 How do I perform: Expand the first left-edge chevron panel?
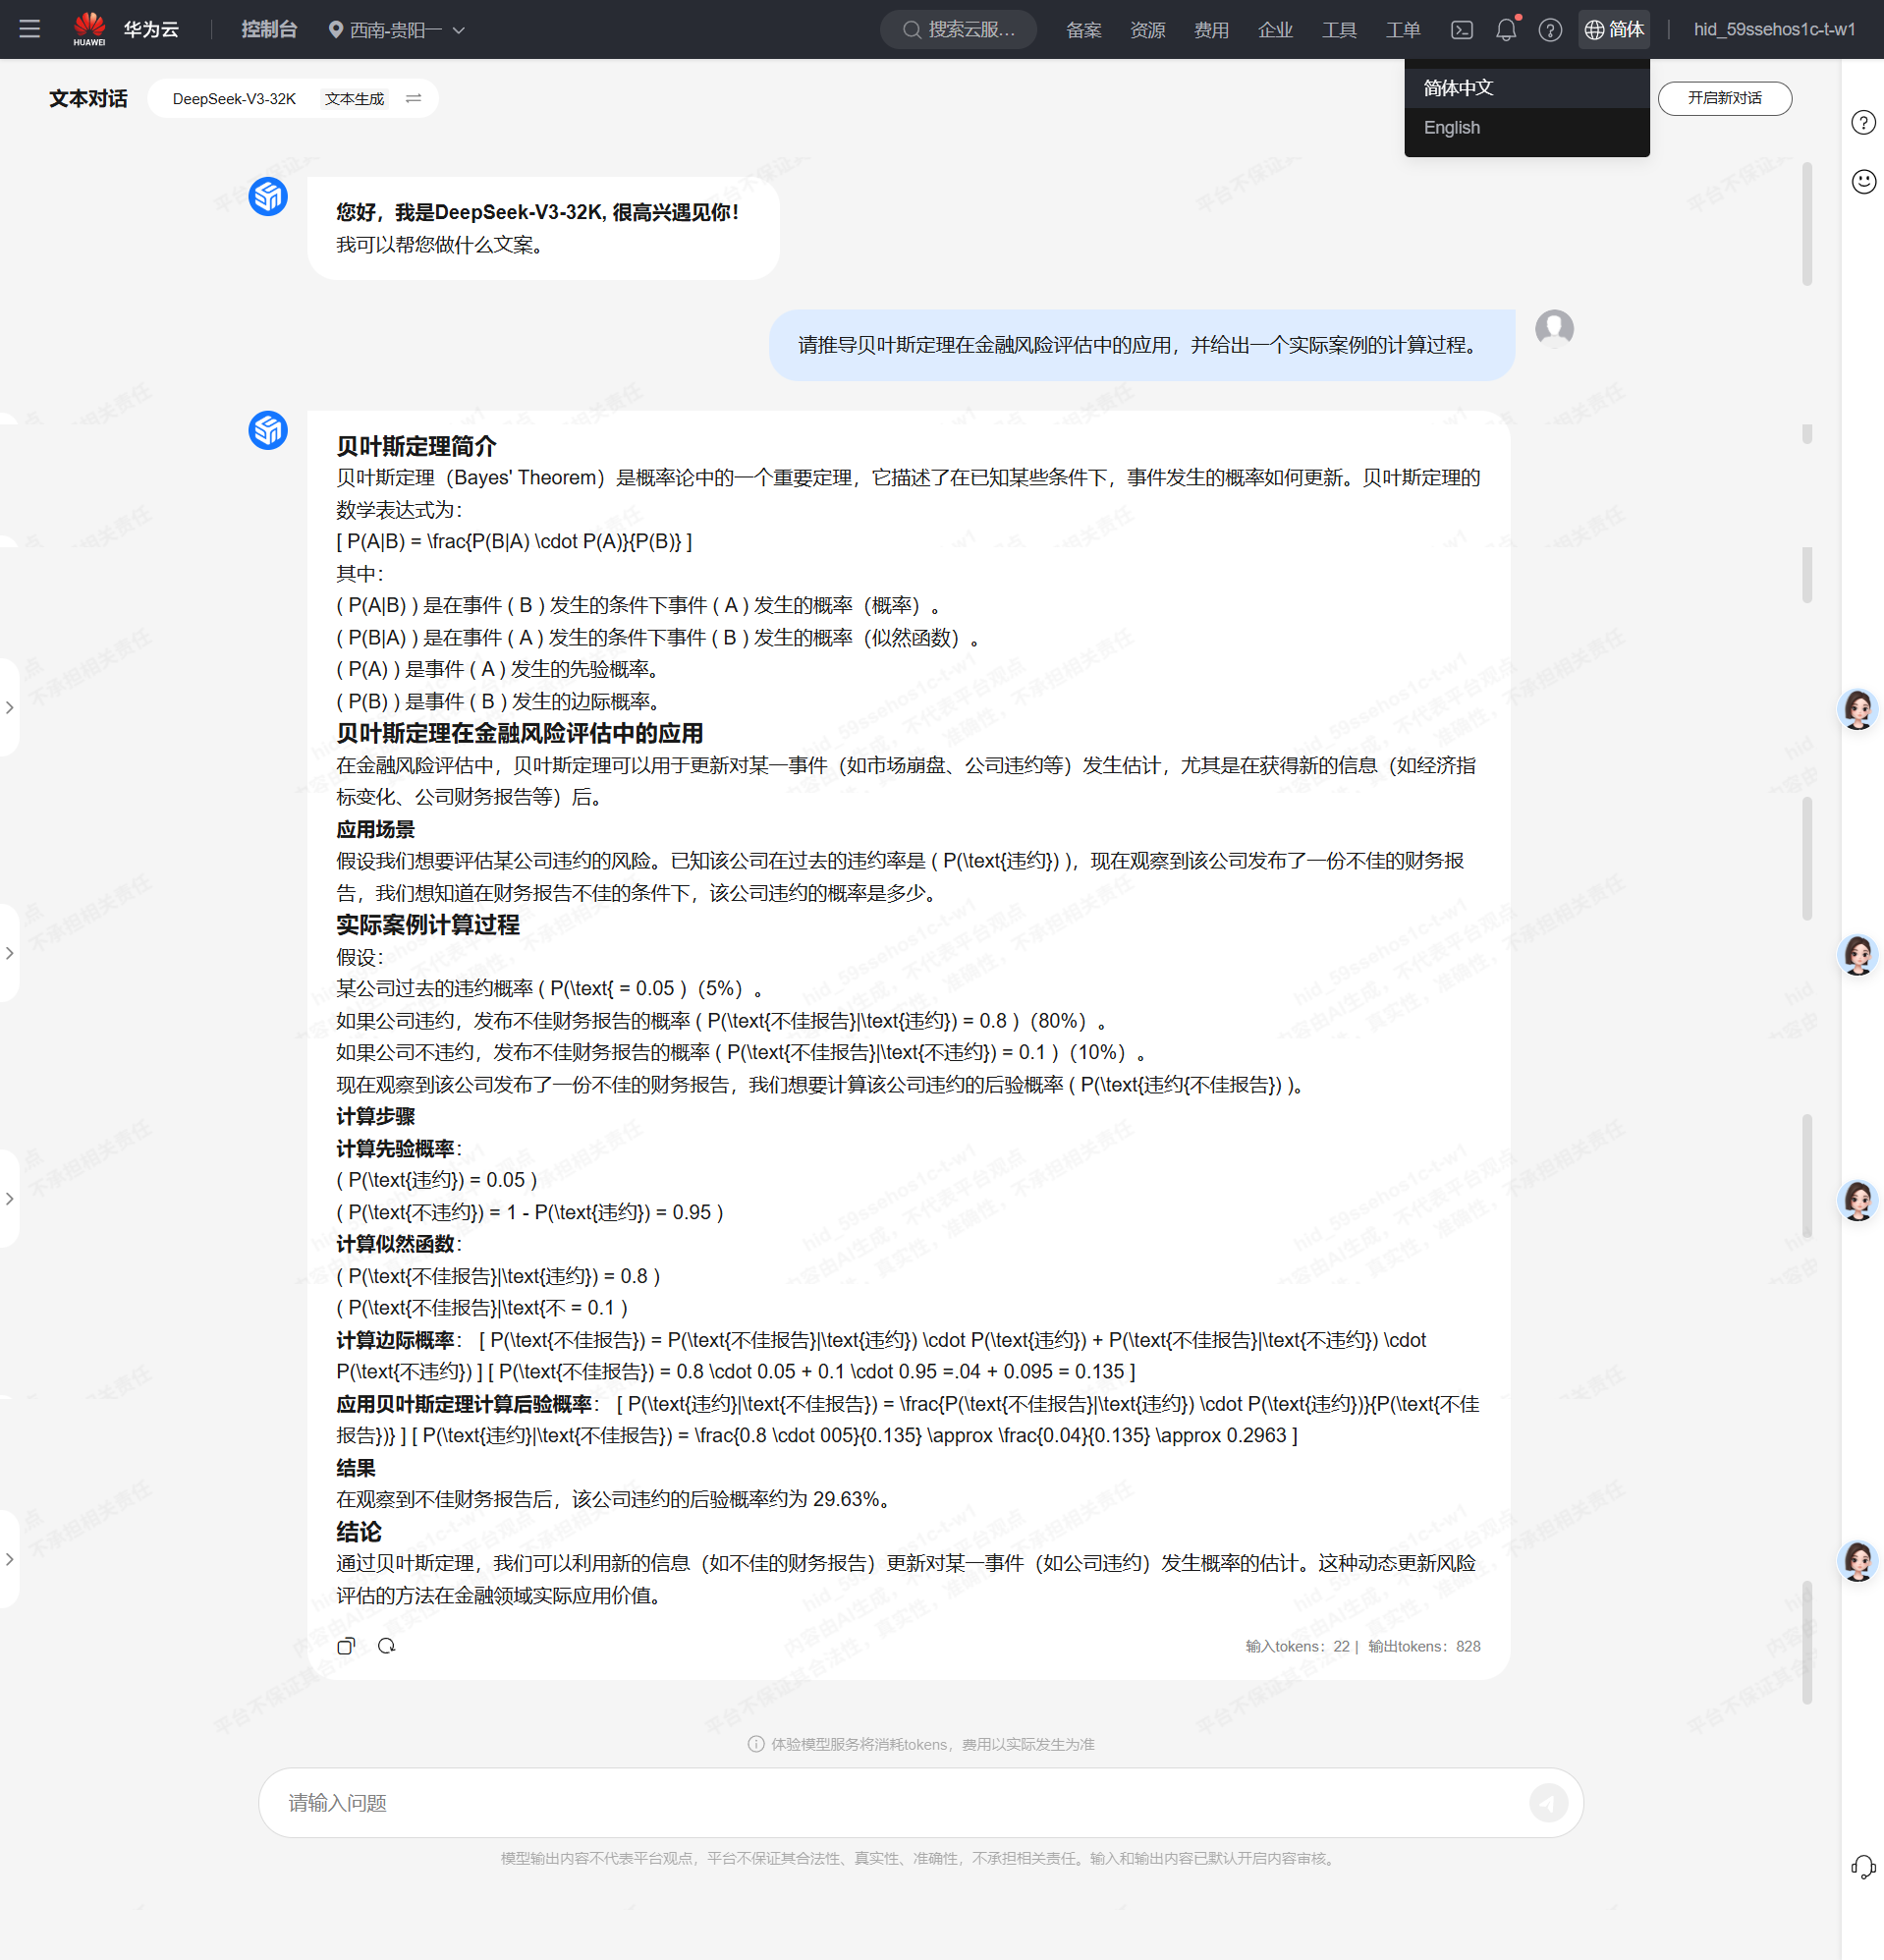click(x=9, y=708)
